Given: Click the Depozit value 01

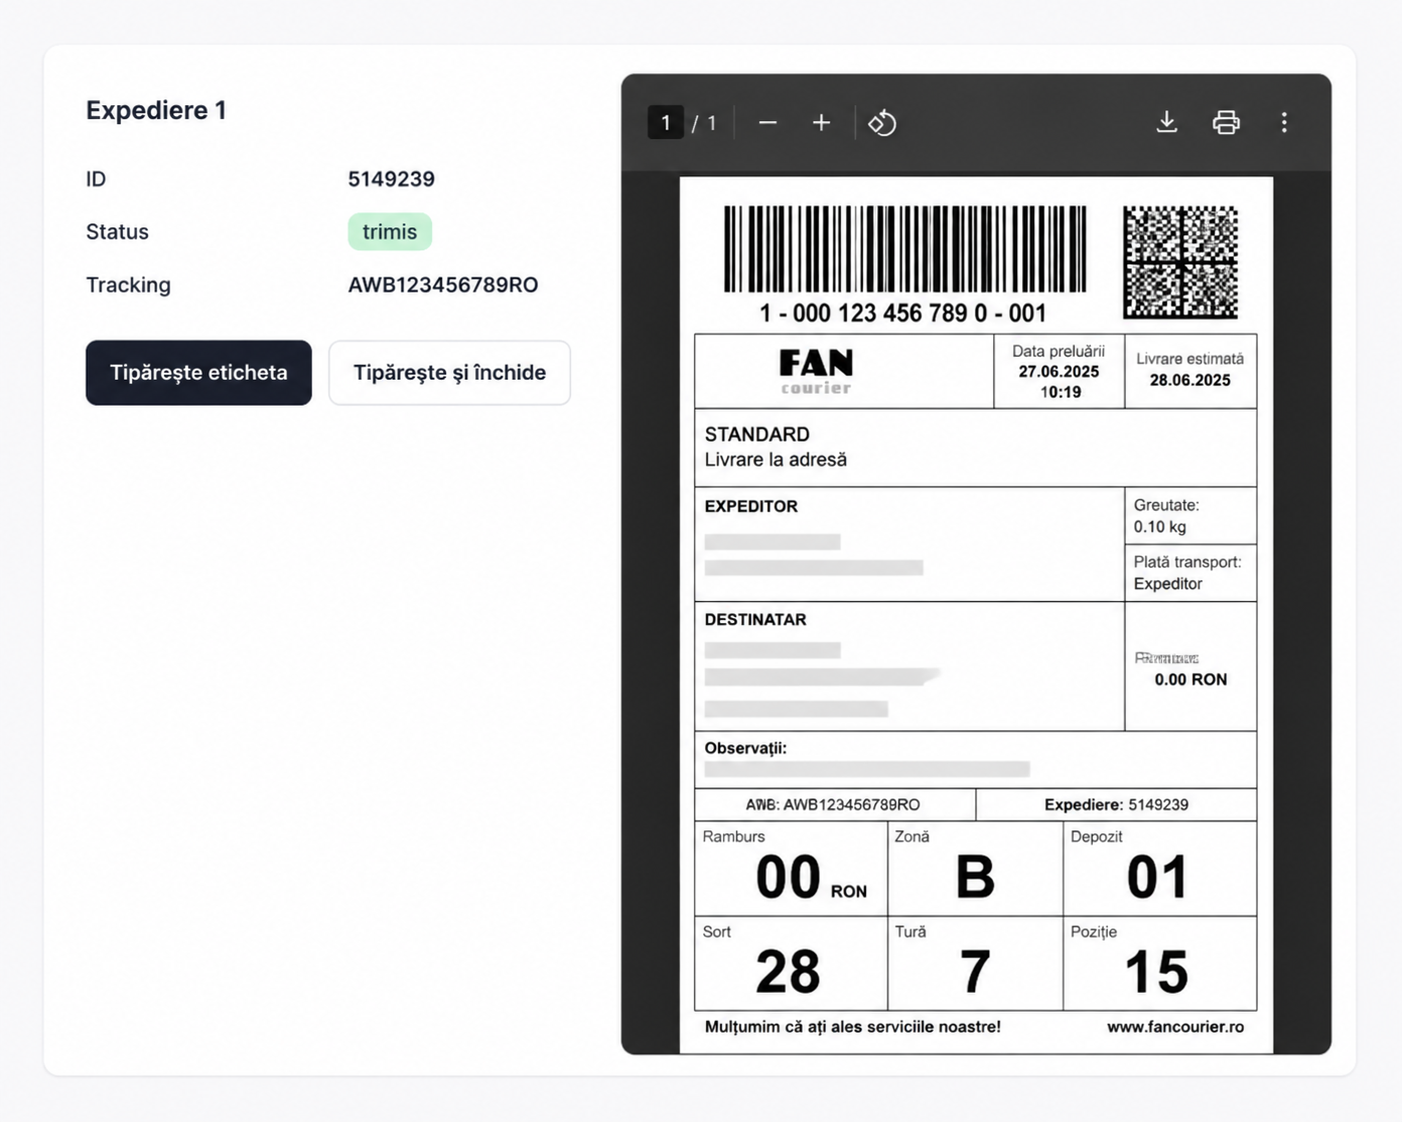Looking at the screenshot, I should [1157, 877].
